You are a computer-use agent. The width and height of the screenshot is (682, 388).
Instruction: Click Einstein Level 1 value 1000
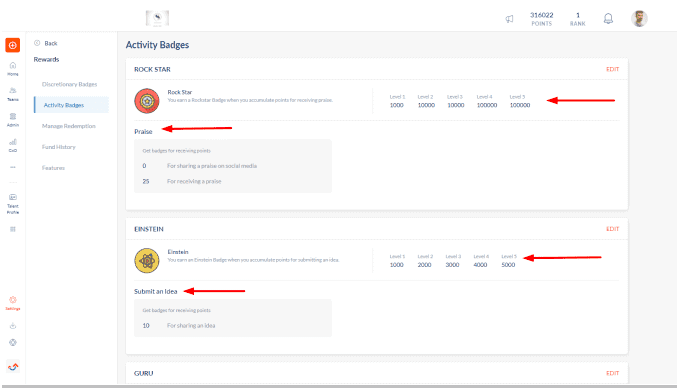click(x=397, y=264)
